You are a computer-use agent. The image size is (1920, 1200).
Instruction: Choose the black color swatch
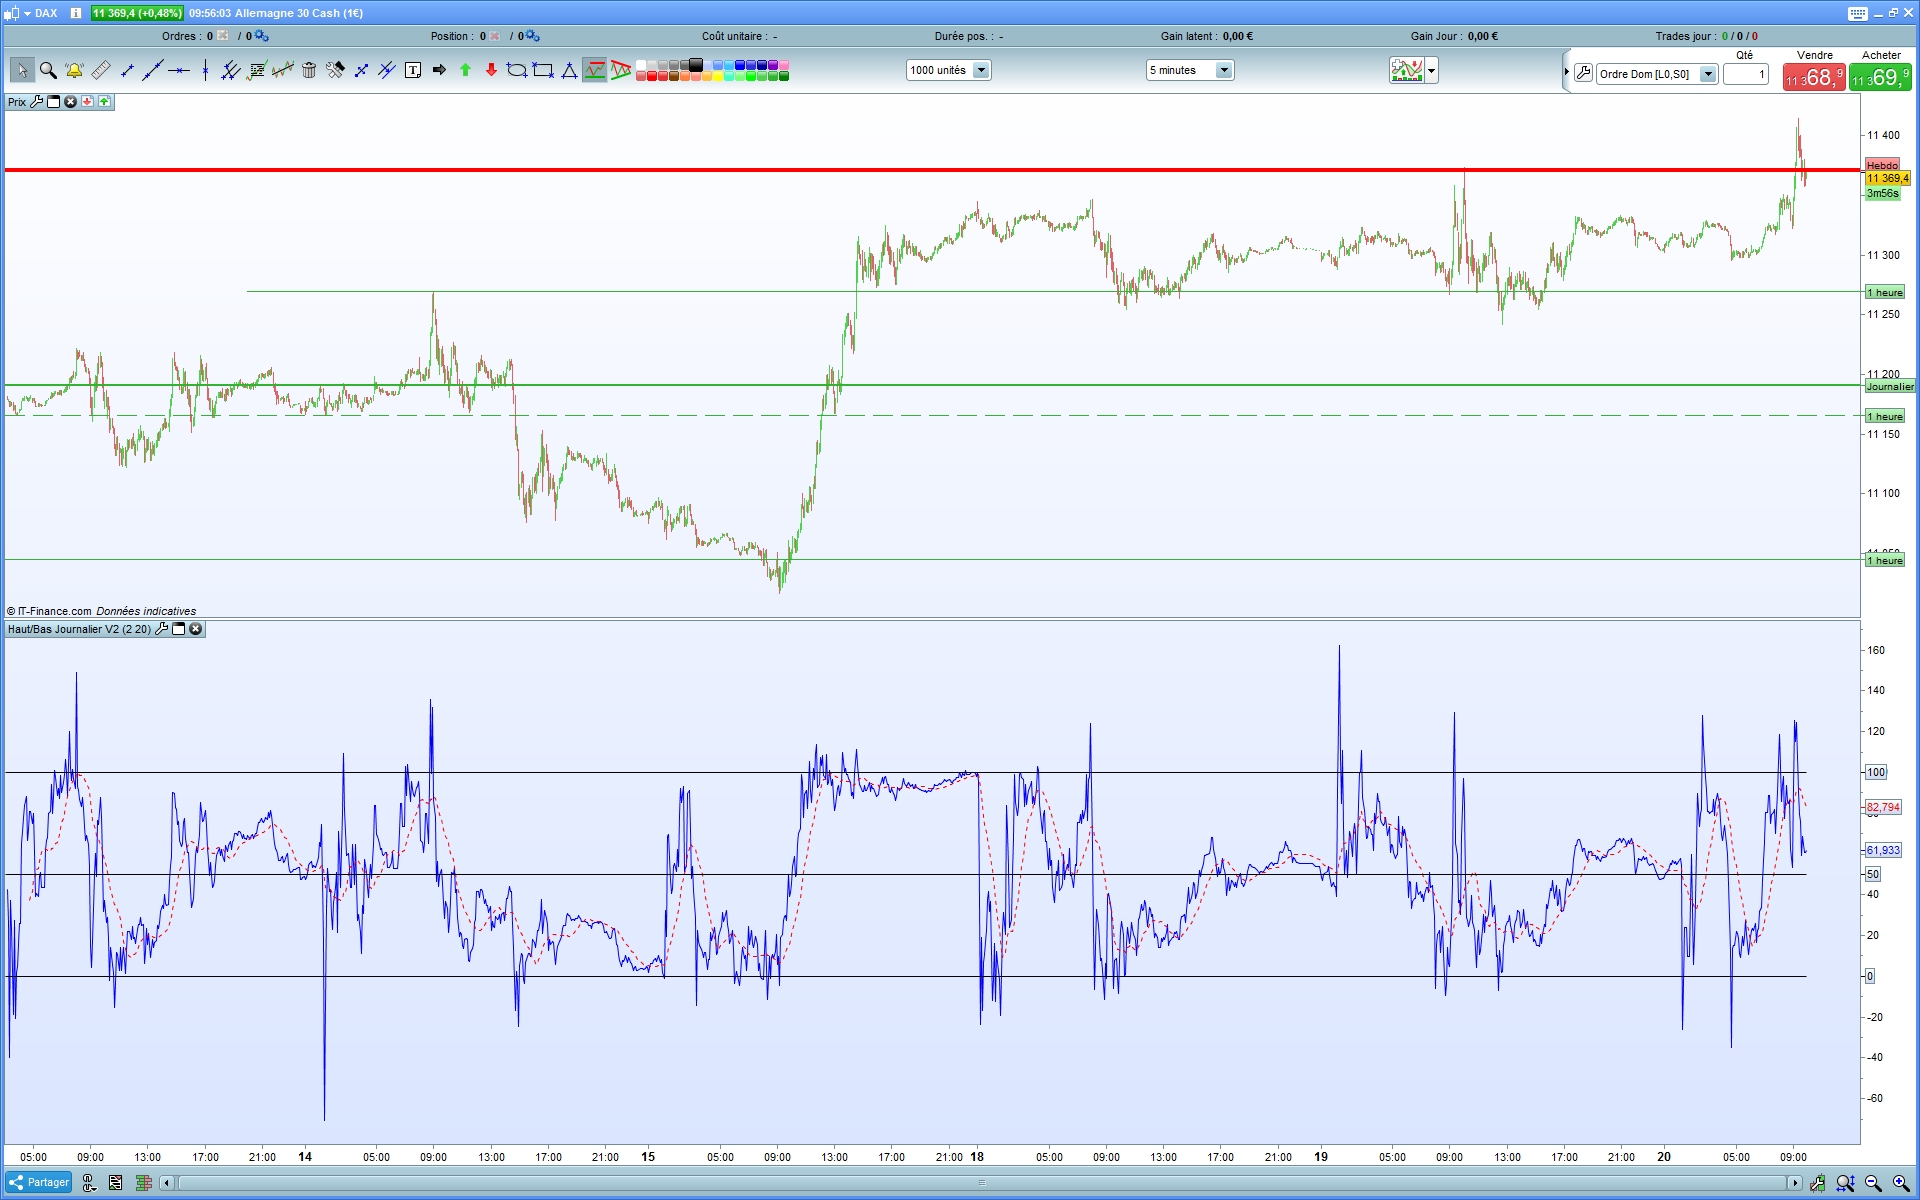[x=696, y=65]
